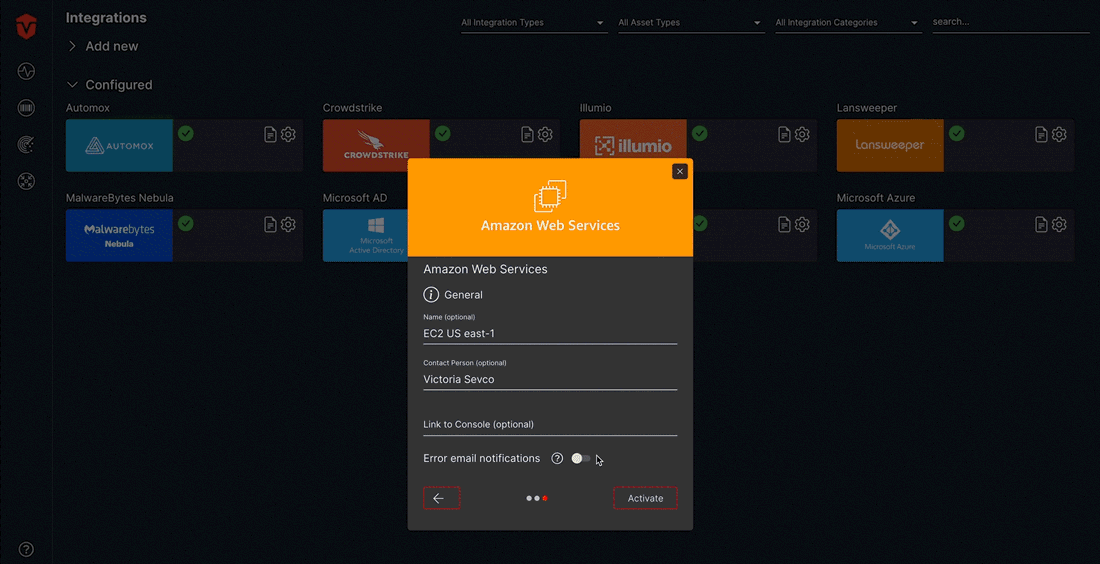This screenshot has width=1100, height=564.
Task: Click Crowdstrike green status checkmark
Action: coord(443,133)
